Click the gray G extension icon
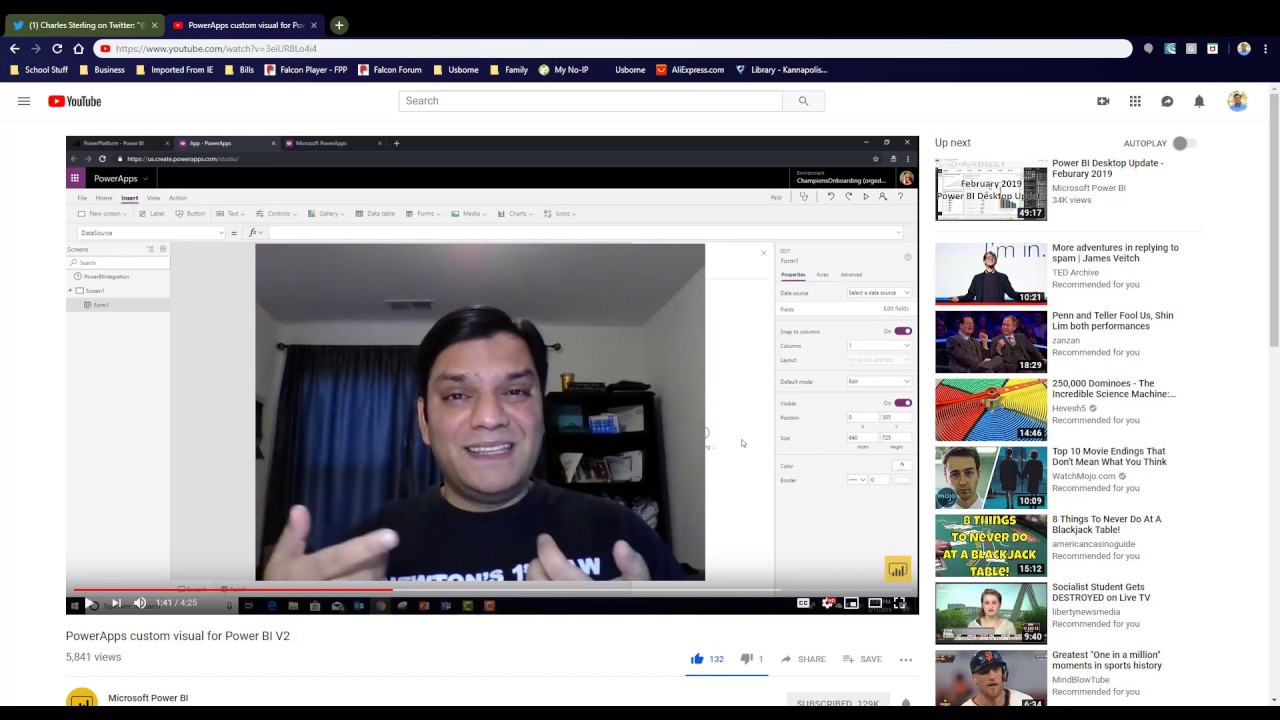 point(1191,48)
